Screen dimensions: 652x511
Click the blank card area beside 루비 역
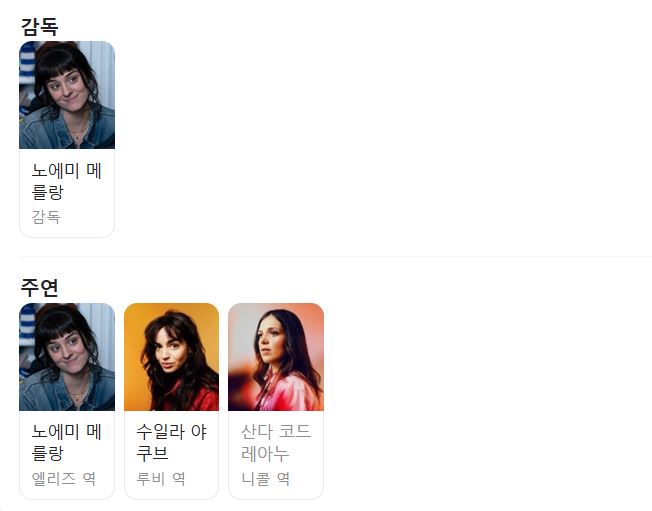[202, 479]
